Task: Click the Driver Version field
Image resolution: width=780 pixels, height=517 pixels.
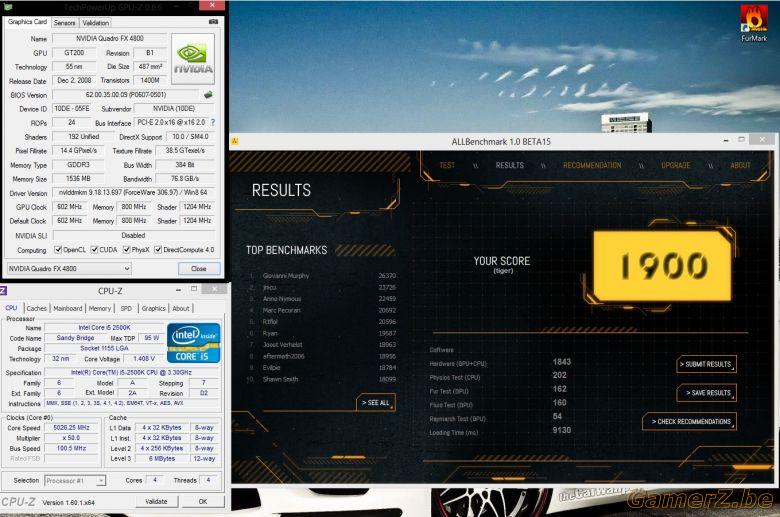Action: click(x=133, y=192)
